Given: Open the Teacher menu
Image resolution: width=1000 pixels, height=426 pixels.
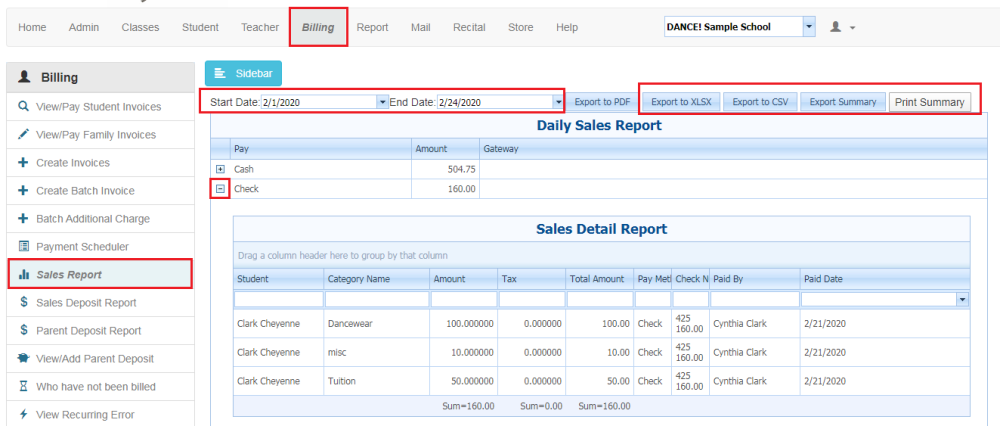Looking at the screenshot, I should tap(260, 27).
